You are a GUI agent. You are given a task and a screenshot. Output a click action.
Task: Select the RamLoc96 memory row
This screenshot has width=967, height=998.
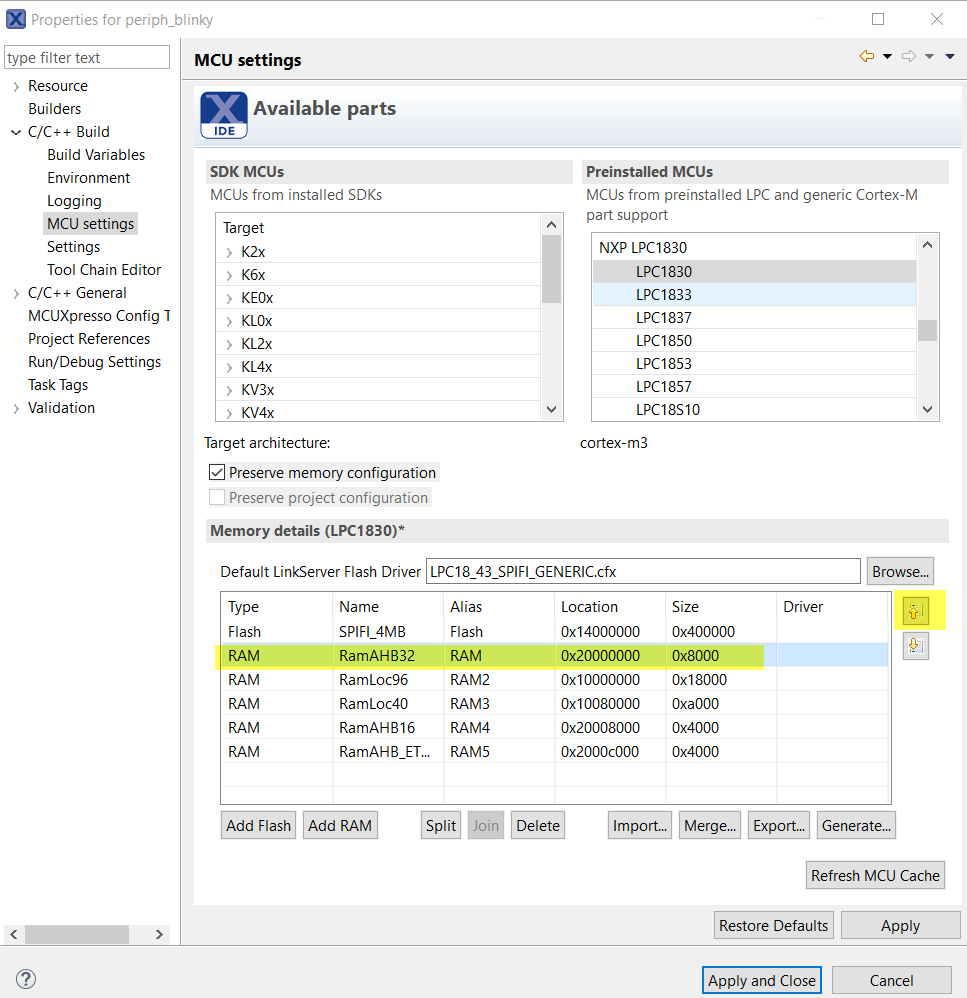pyautogui.click(x=554, y=680)
